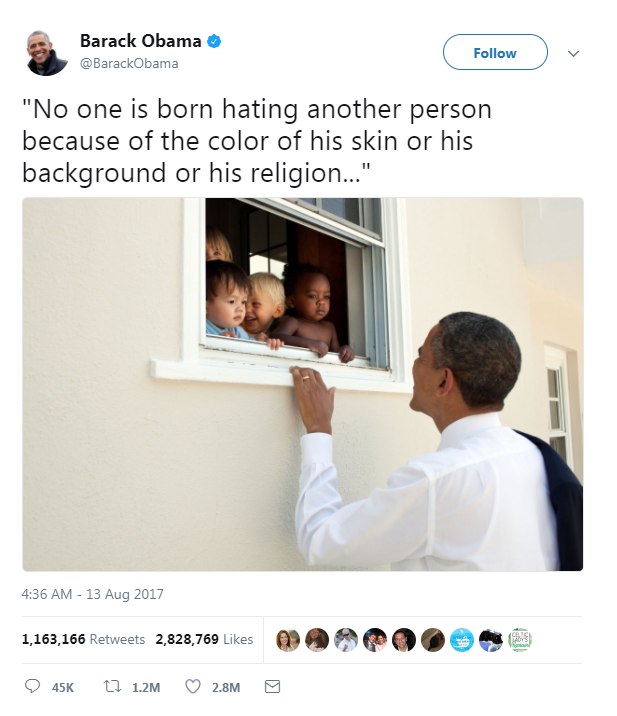Open the tweet photo of the window

[x=303, y=384]
